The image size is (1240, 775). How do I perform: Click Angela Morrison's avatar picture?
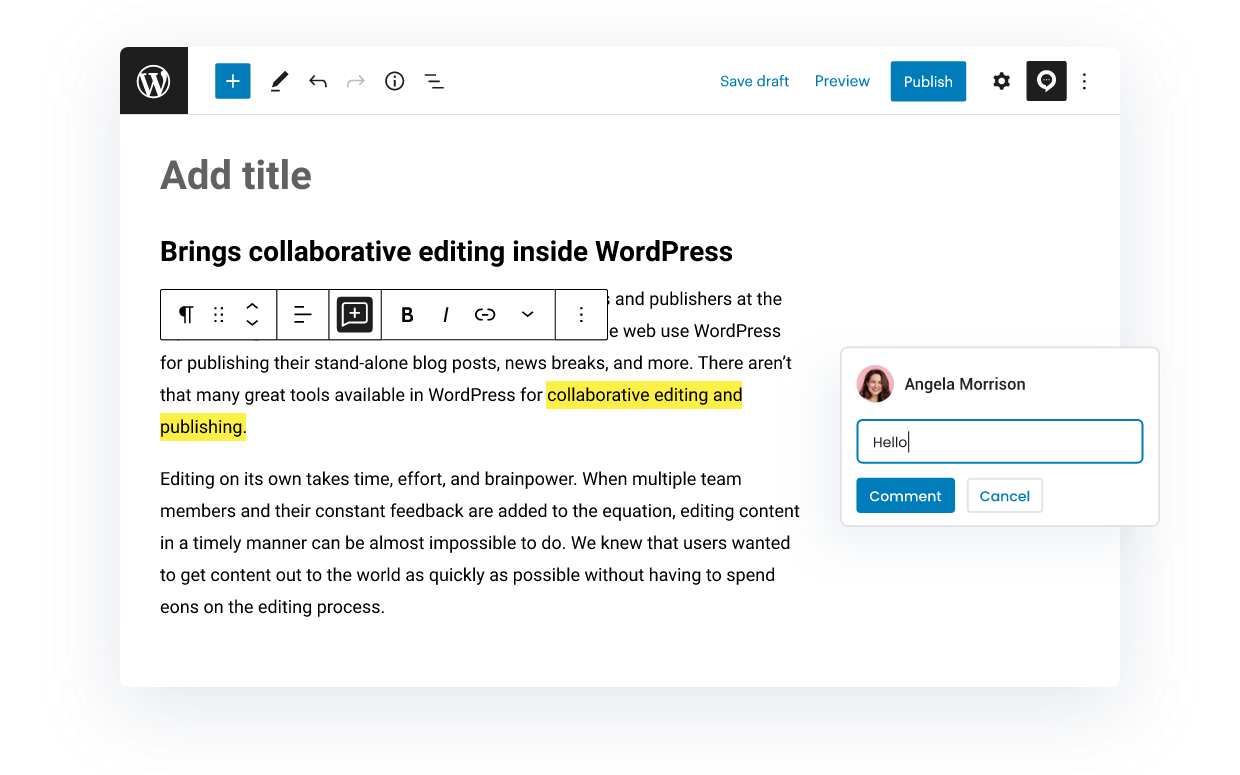(x=875, y=384)
